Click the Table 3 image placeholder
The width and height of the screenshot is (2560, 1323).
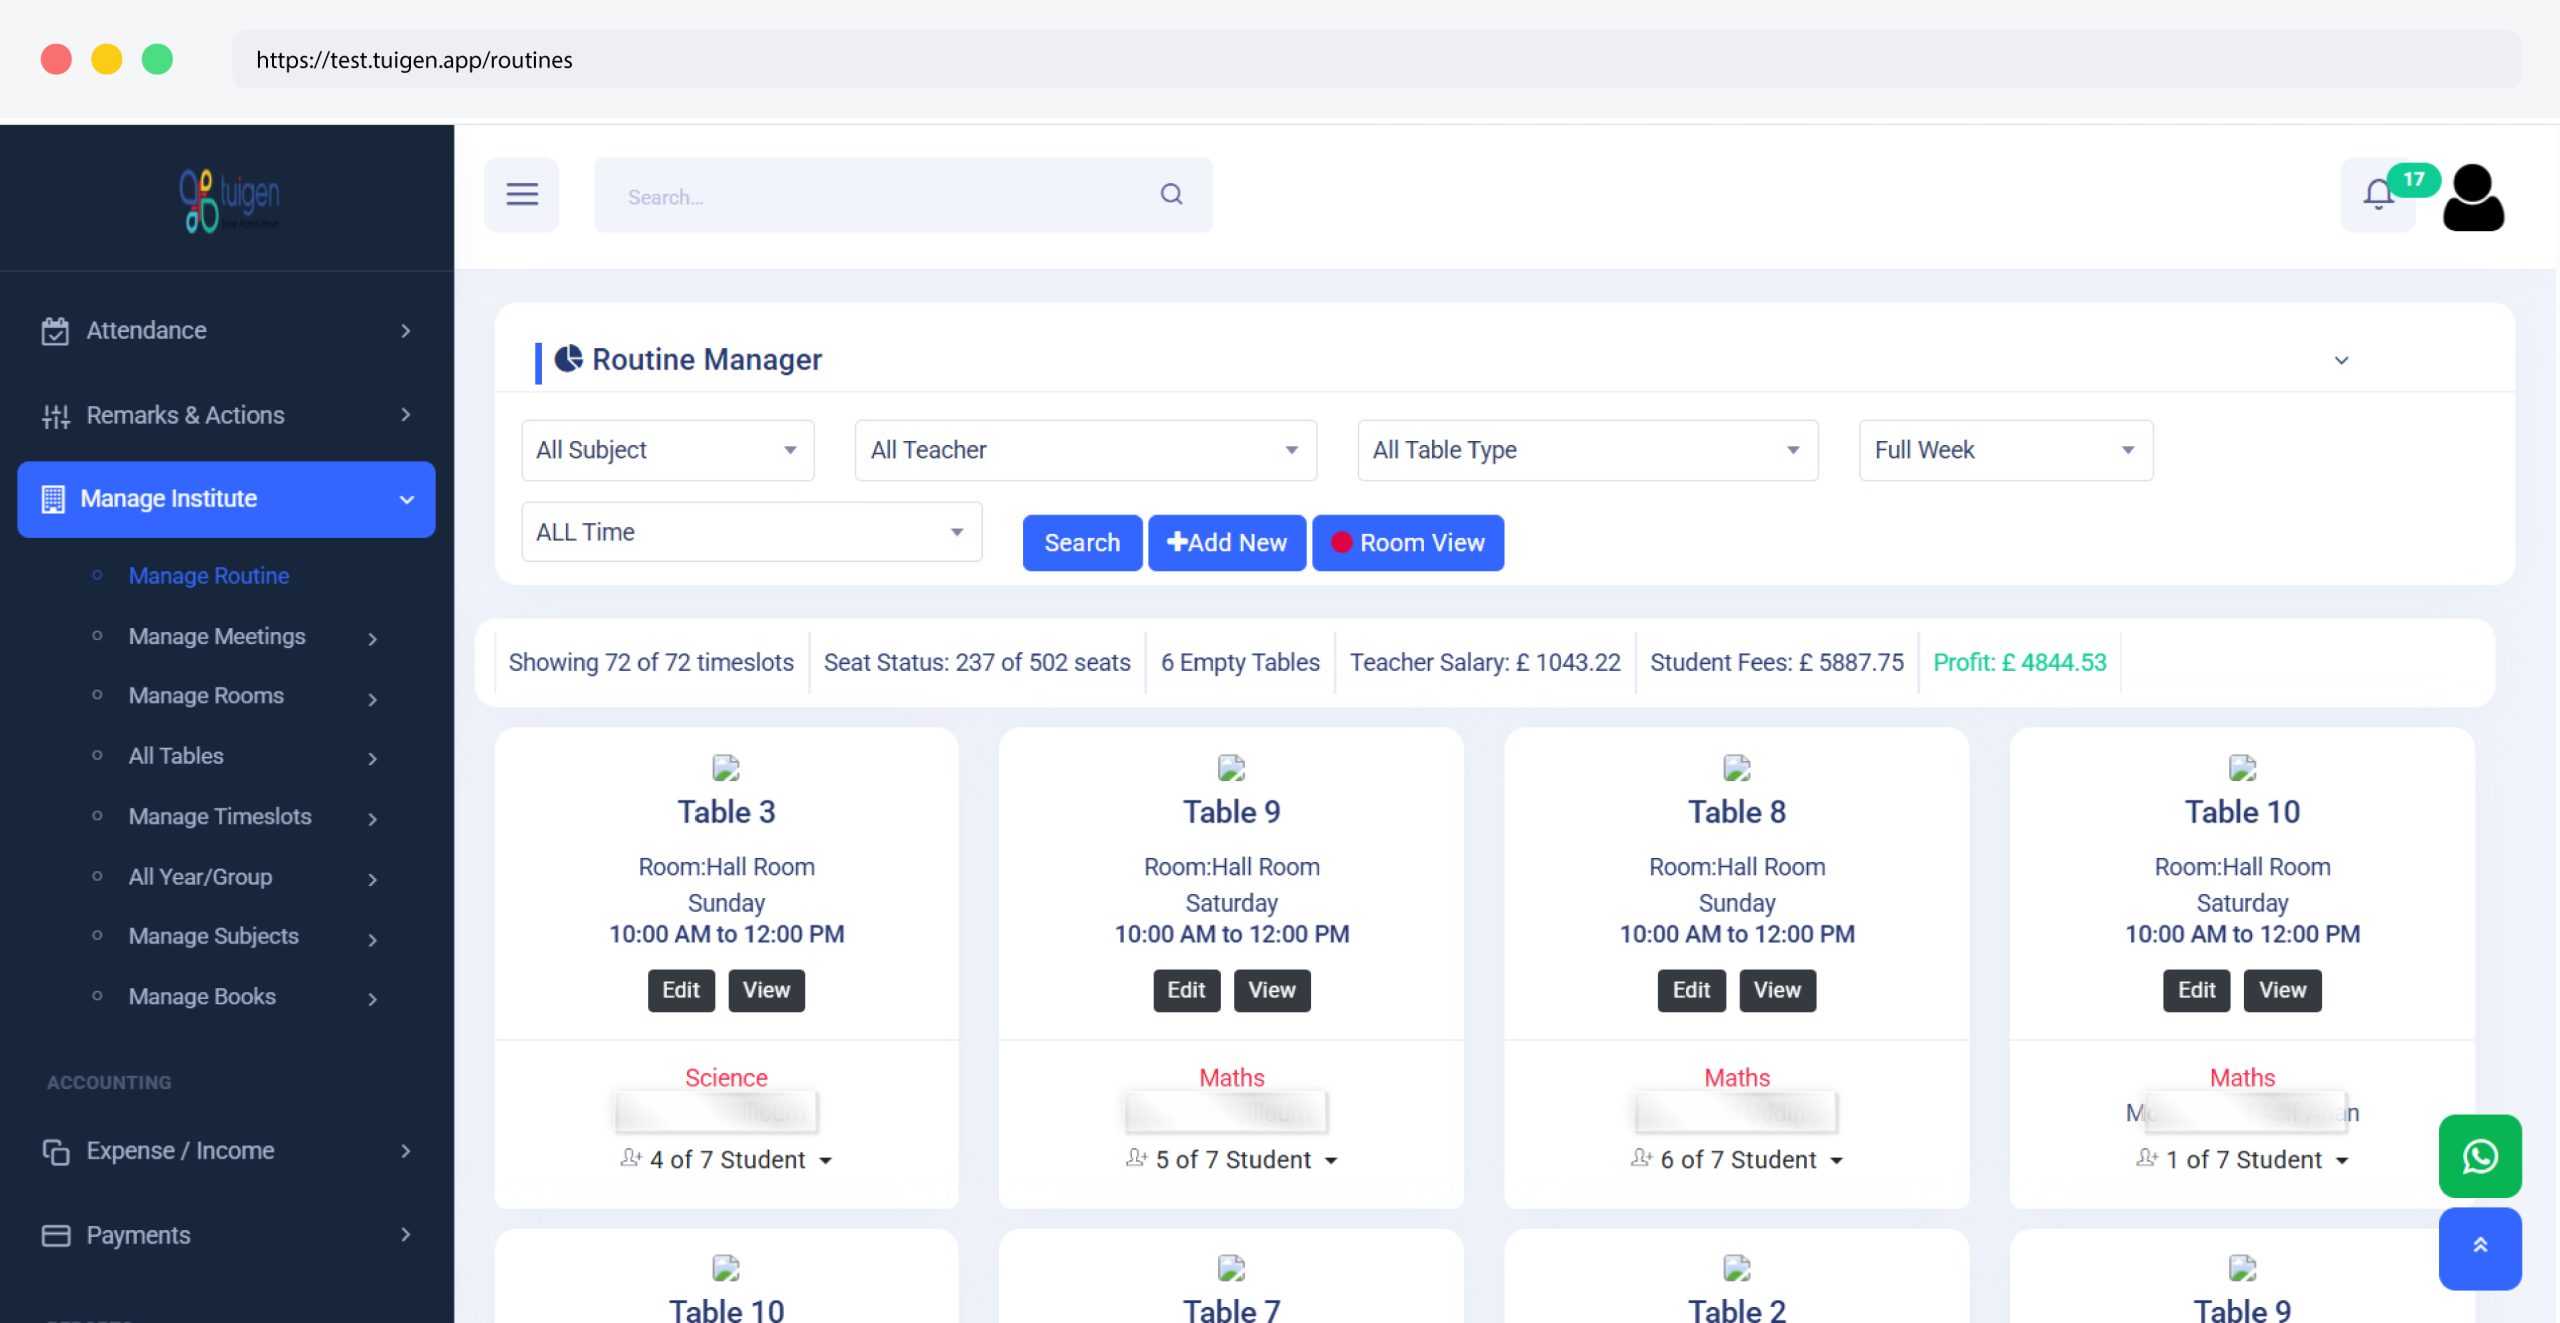click(x=726, y=768)
